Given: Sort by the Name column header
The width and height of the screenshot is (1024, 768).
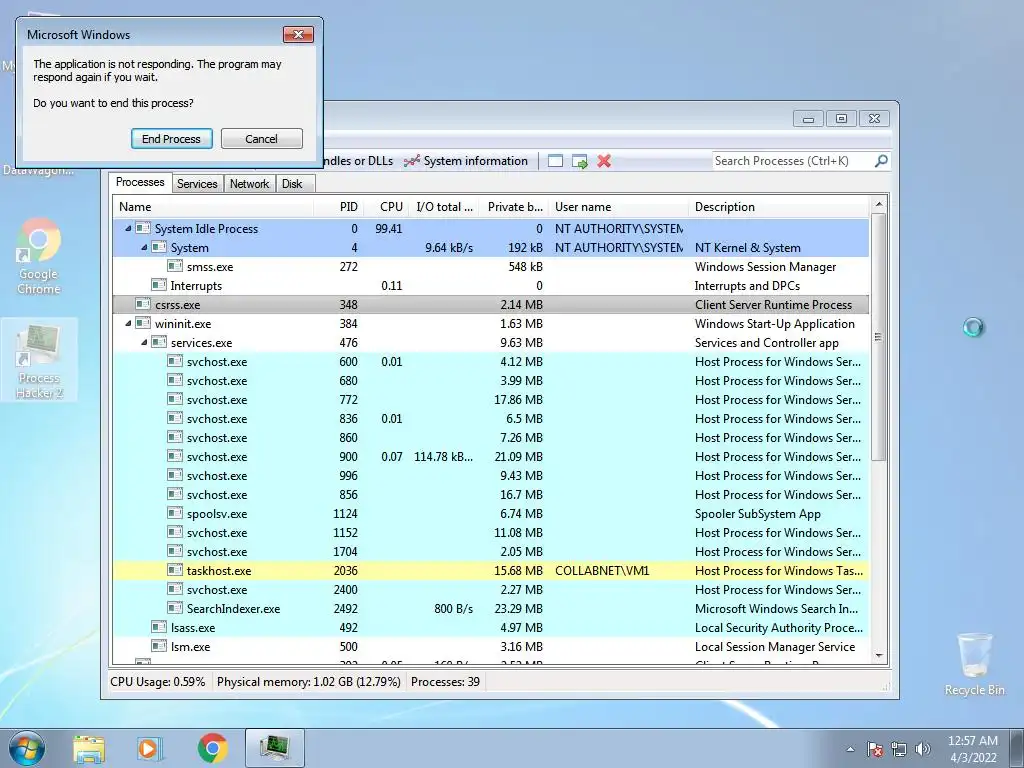Looking at the screenshot, I should click(212, 206).
